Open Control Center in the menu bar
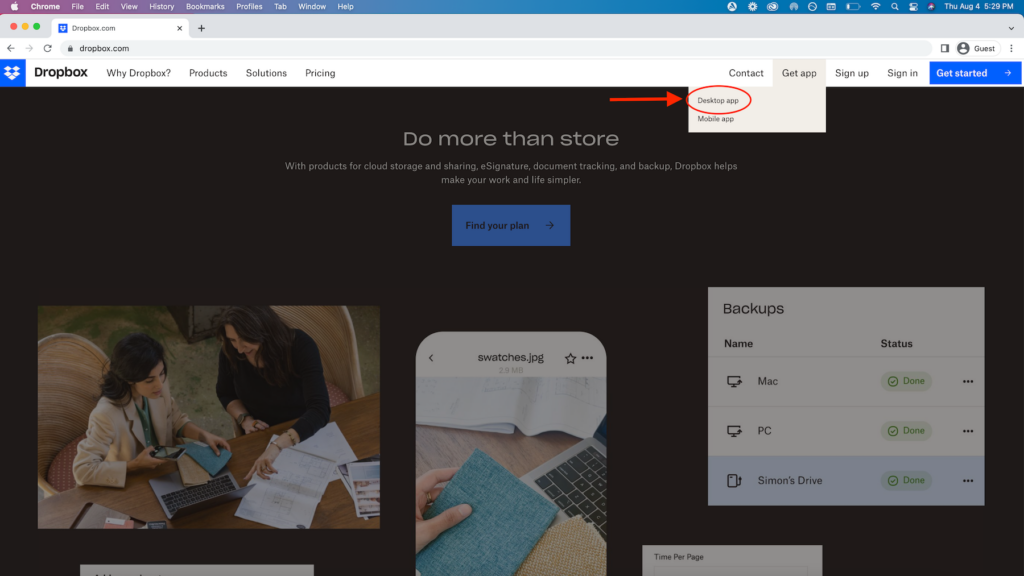 pyautogui.click(x=913, y=7)
